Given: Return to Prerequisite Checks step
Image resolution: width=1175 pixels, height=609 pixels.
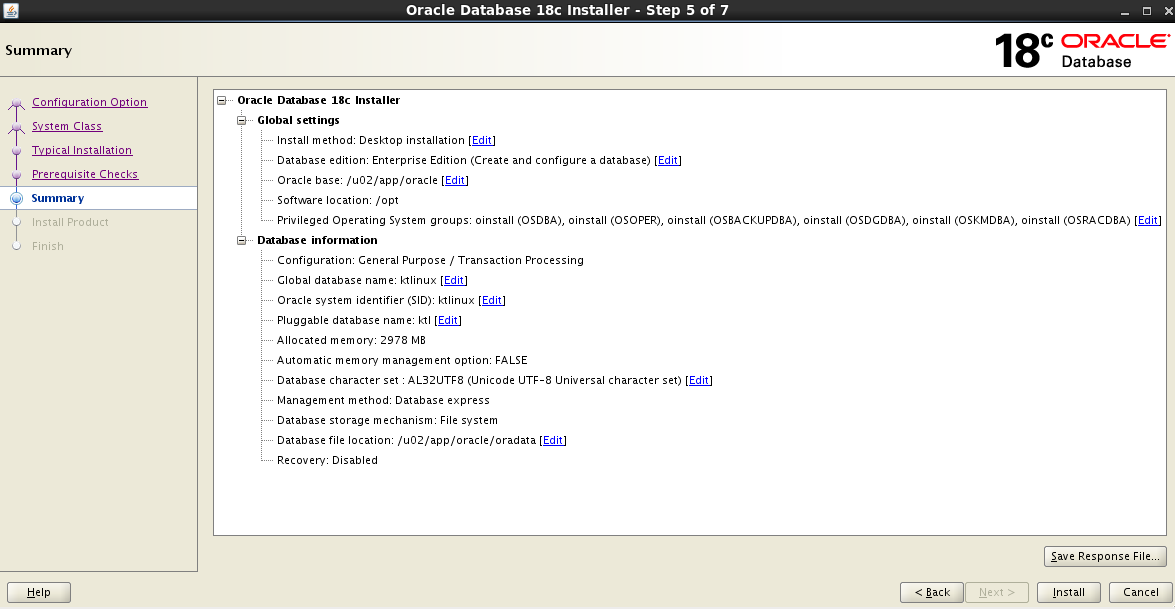Looking at the screenshot, I should [85, 174].
